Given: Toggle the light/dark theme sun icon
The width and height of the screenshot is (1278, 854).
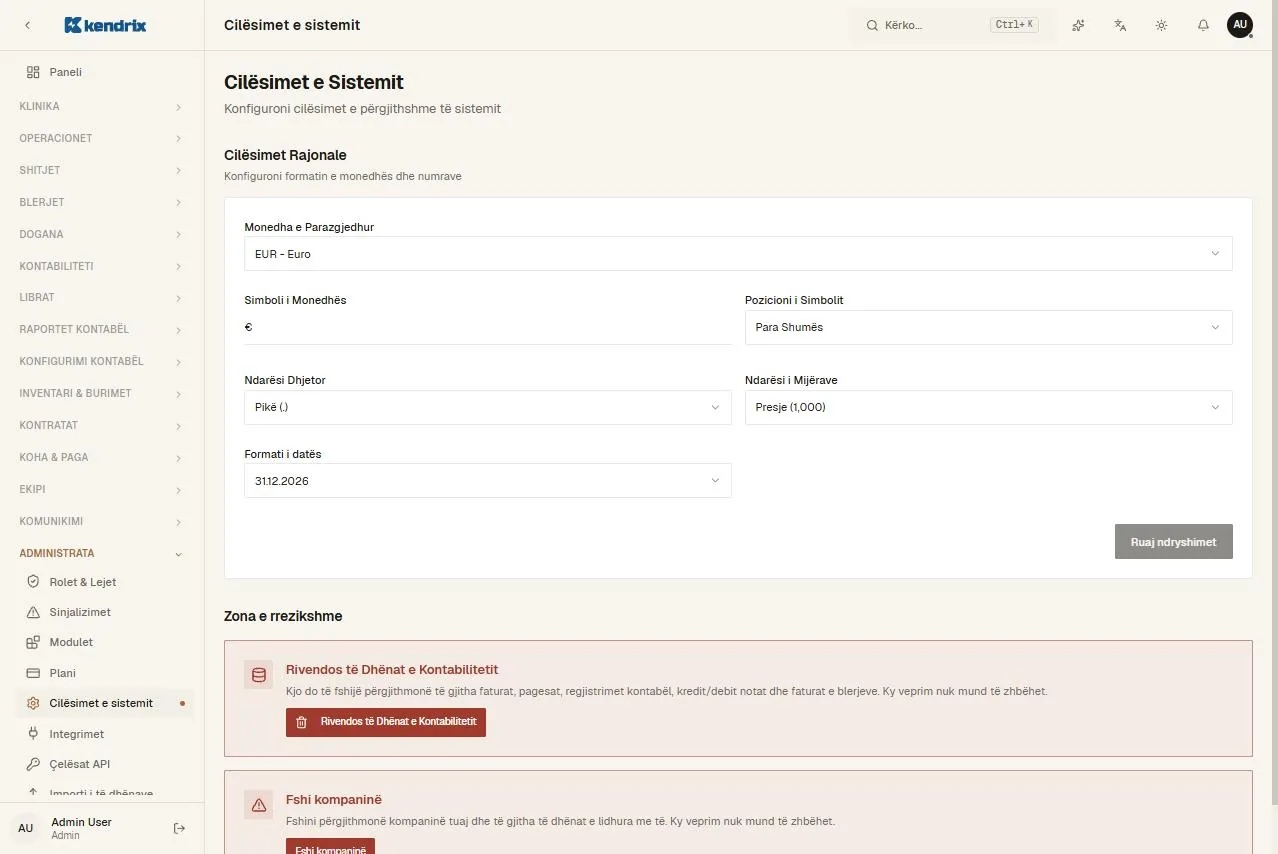Looking at the screenshot, I should (1161, 25).
